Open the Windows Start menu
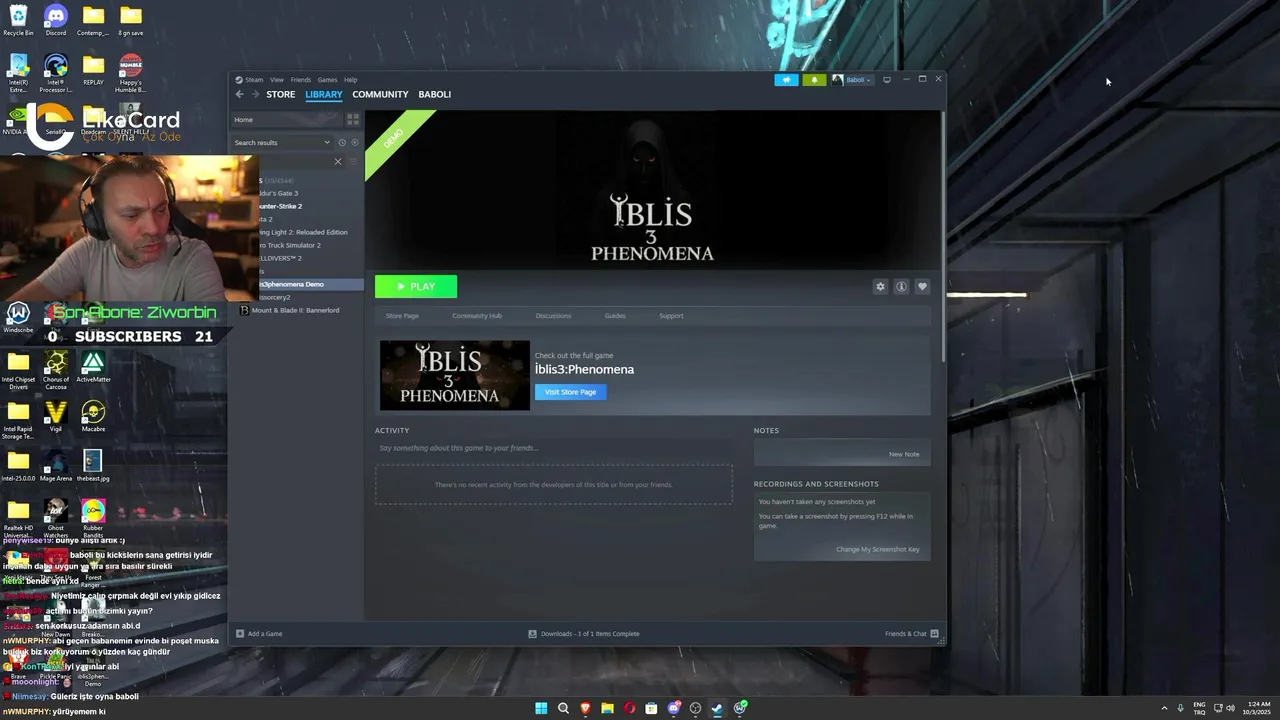The height and width of the screenshot is (720, 1280). coord(541,708)
